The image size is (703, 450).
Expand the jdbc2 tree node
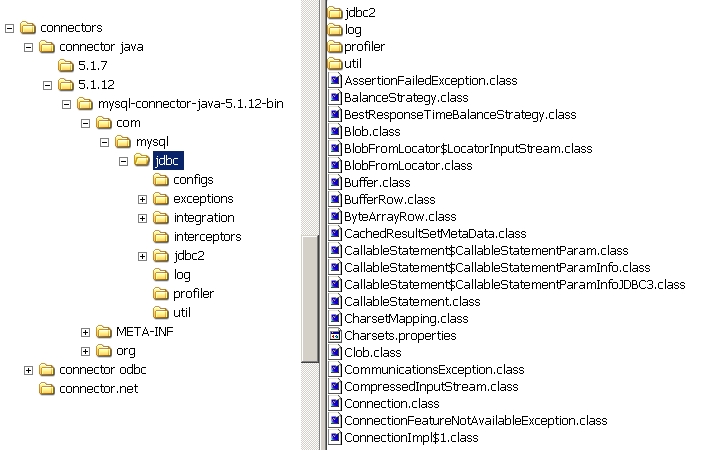142,256
